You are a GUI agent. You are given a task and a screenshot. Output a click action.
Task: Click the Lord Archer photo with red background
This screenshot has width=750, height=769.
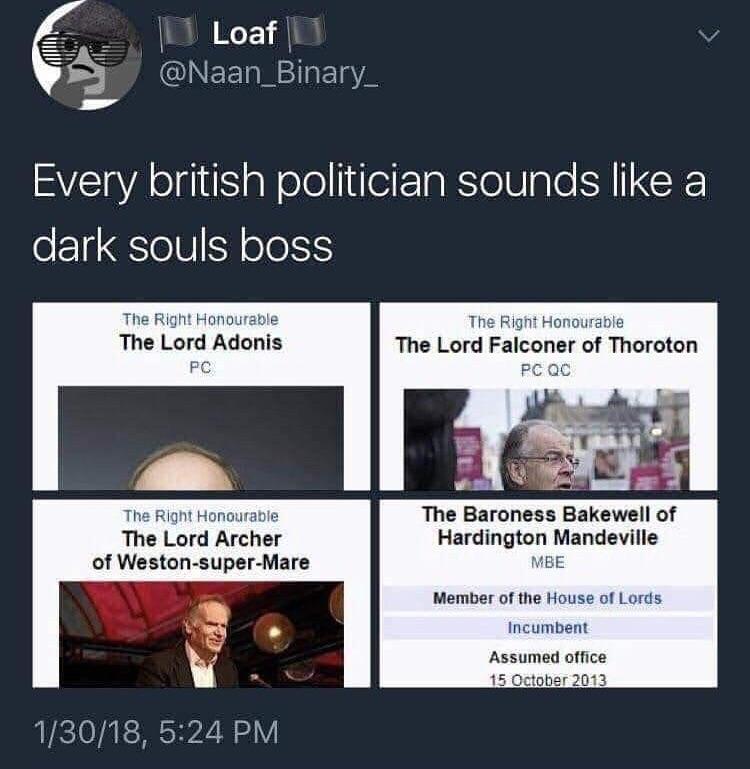point(201,634)
